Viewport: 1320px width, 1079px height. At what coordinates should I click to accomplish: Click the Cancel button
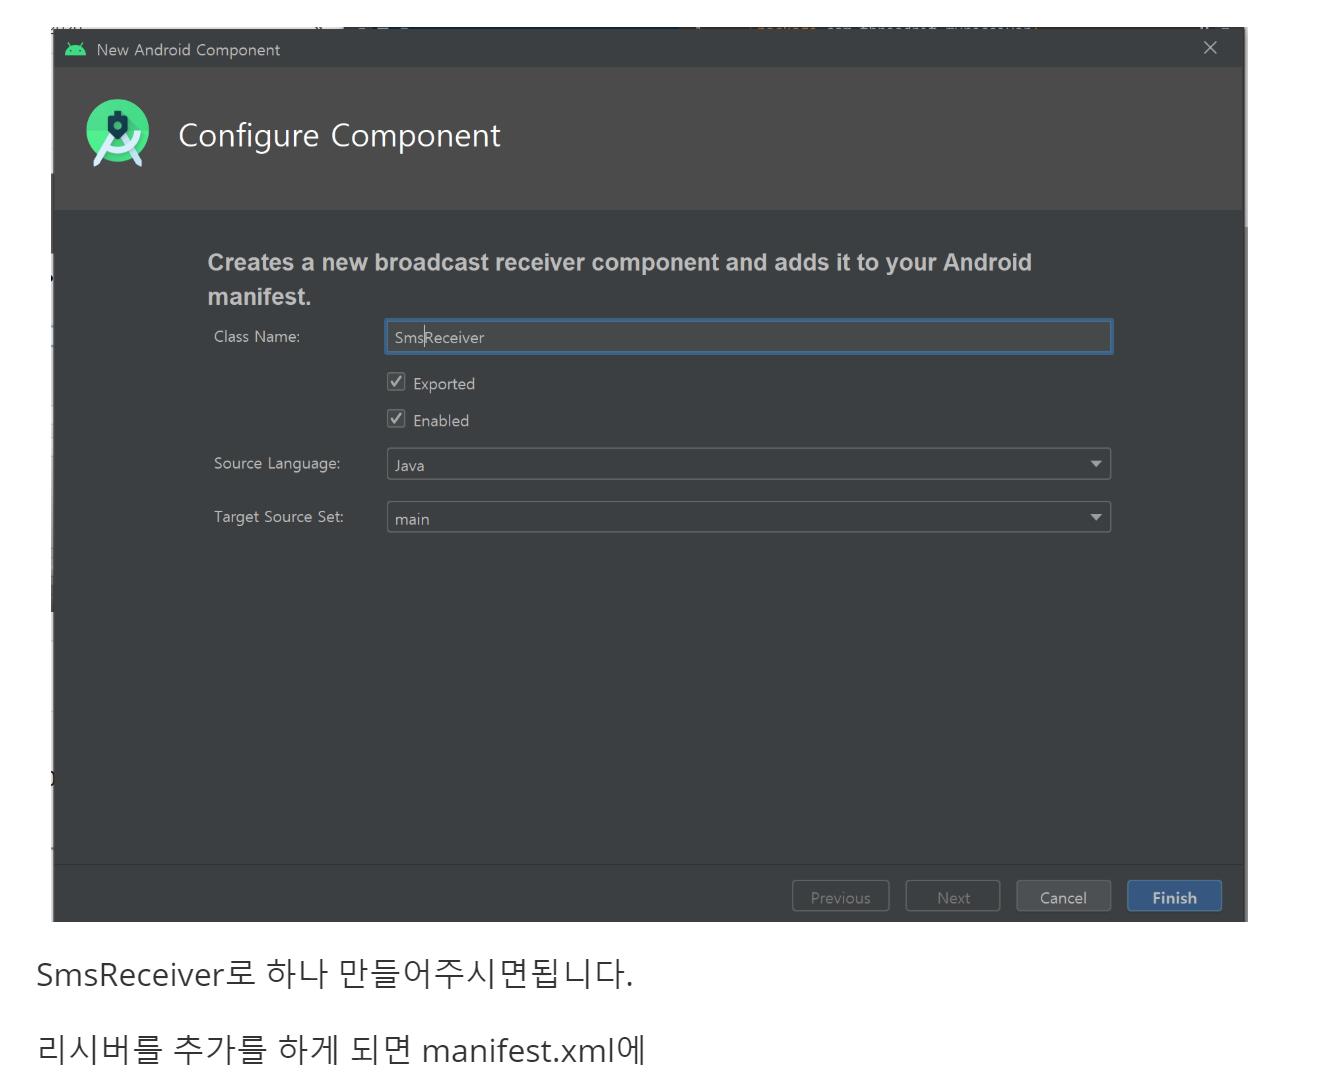[1063, 896]
